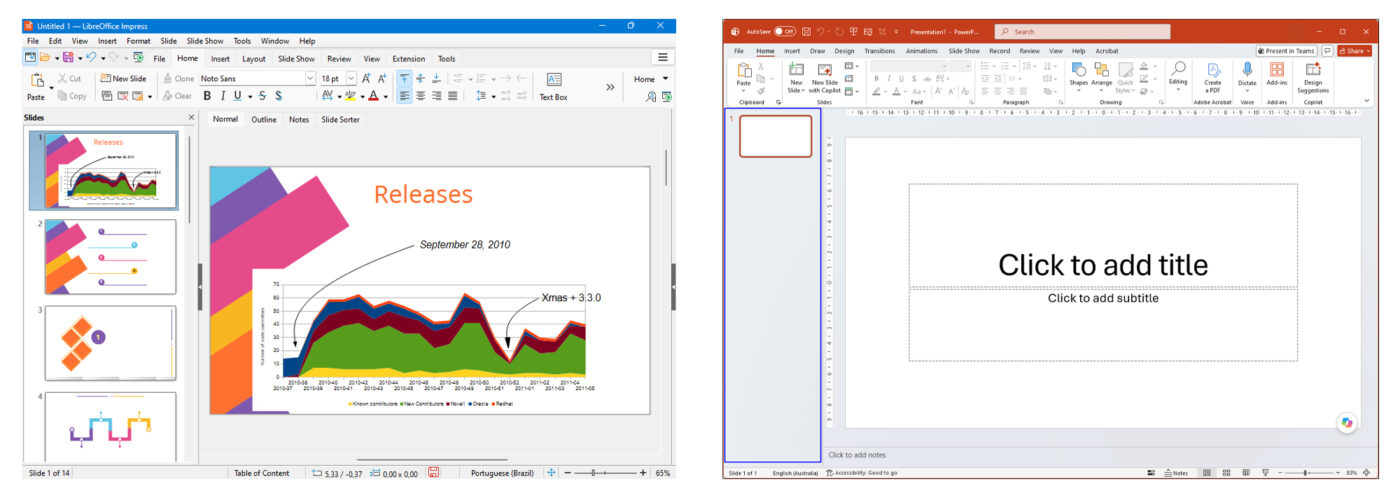Switch to PowerPoint Design tab
Viewport: 1400px width, 498px height.
(x=845, y=51)
